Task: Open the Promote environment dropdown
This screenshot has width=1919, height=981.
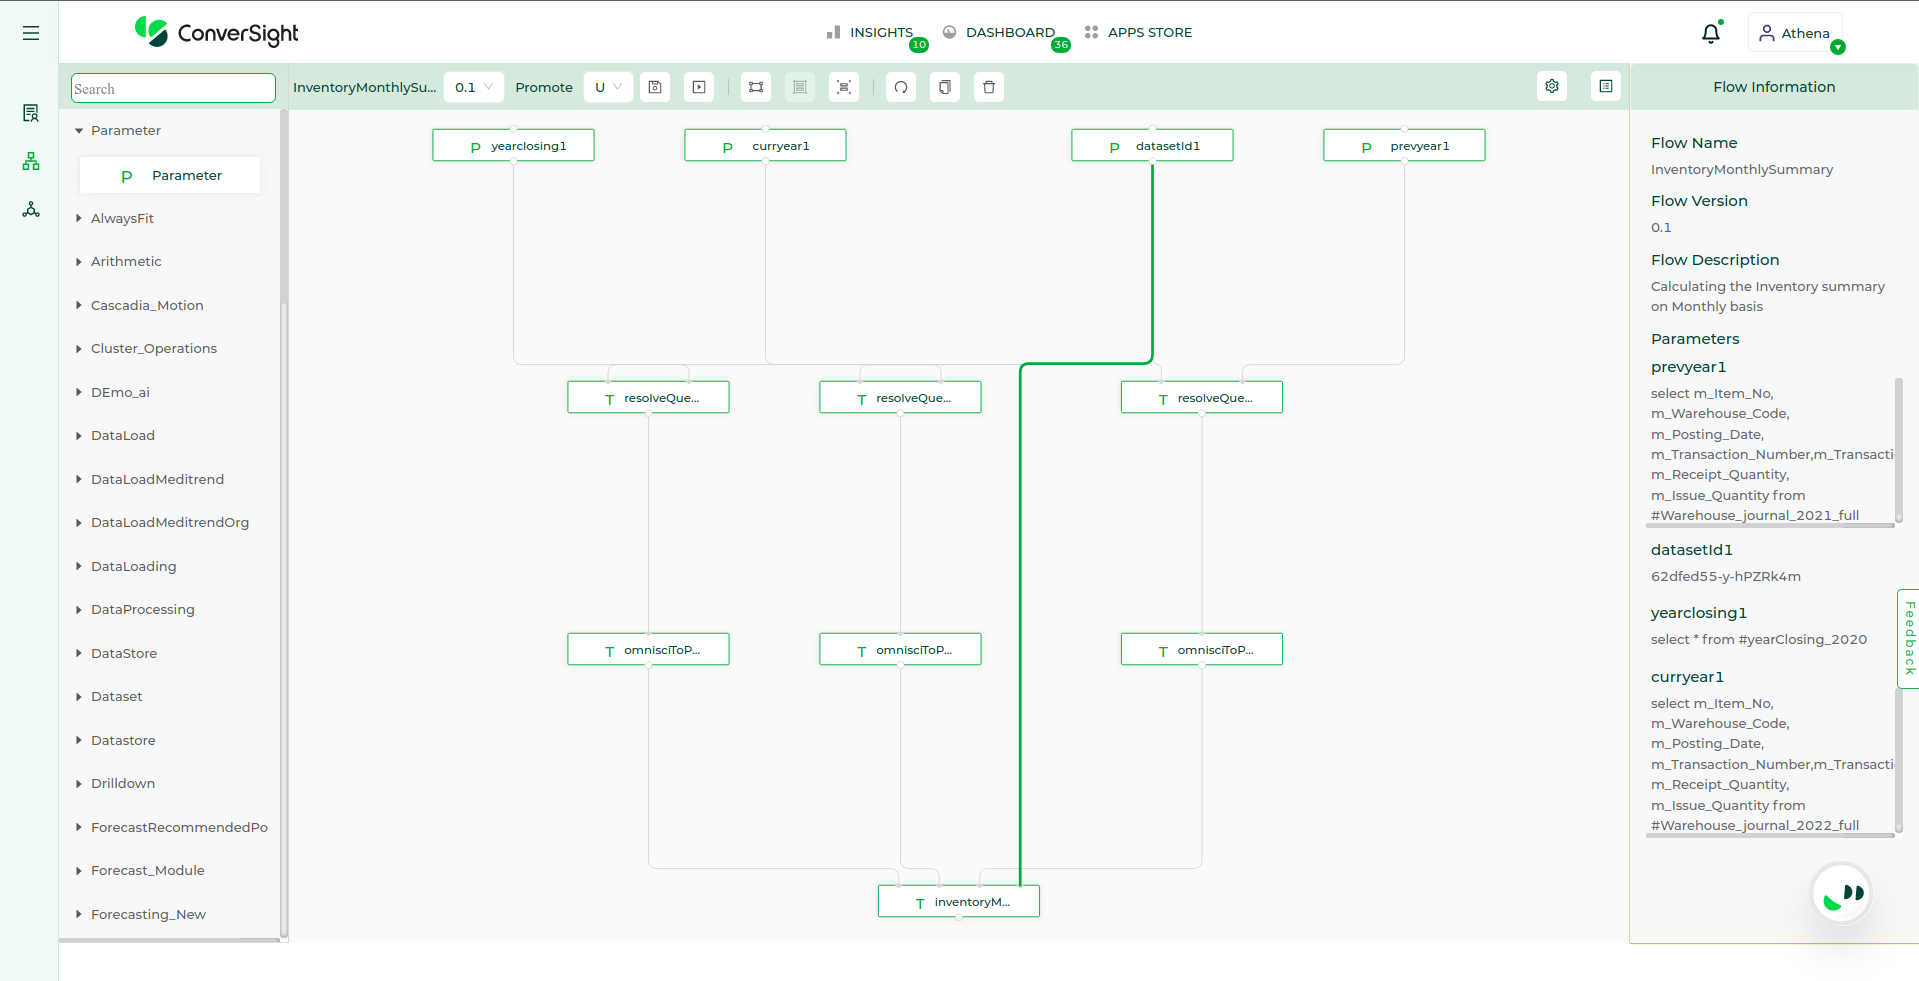Action: (x=608, y=87)
